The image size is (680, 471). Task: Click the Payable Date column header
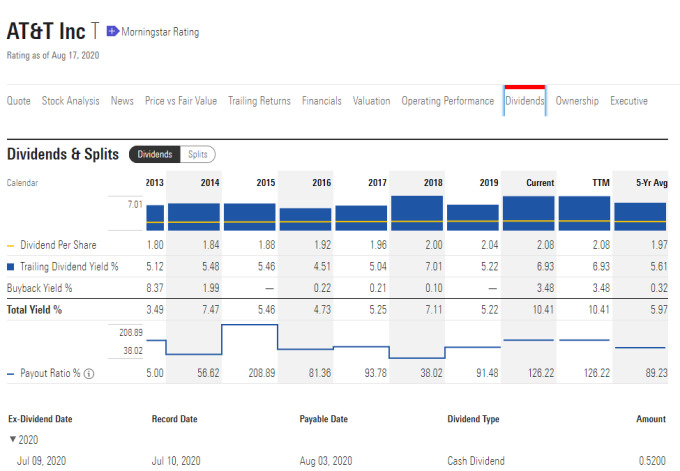(324, 419)
